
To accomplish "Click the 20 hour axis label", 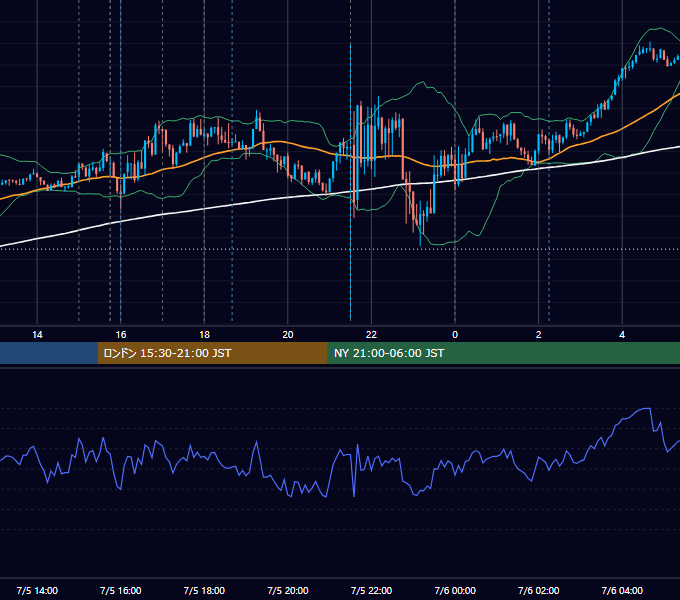I will 288,335.
